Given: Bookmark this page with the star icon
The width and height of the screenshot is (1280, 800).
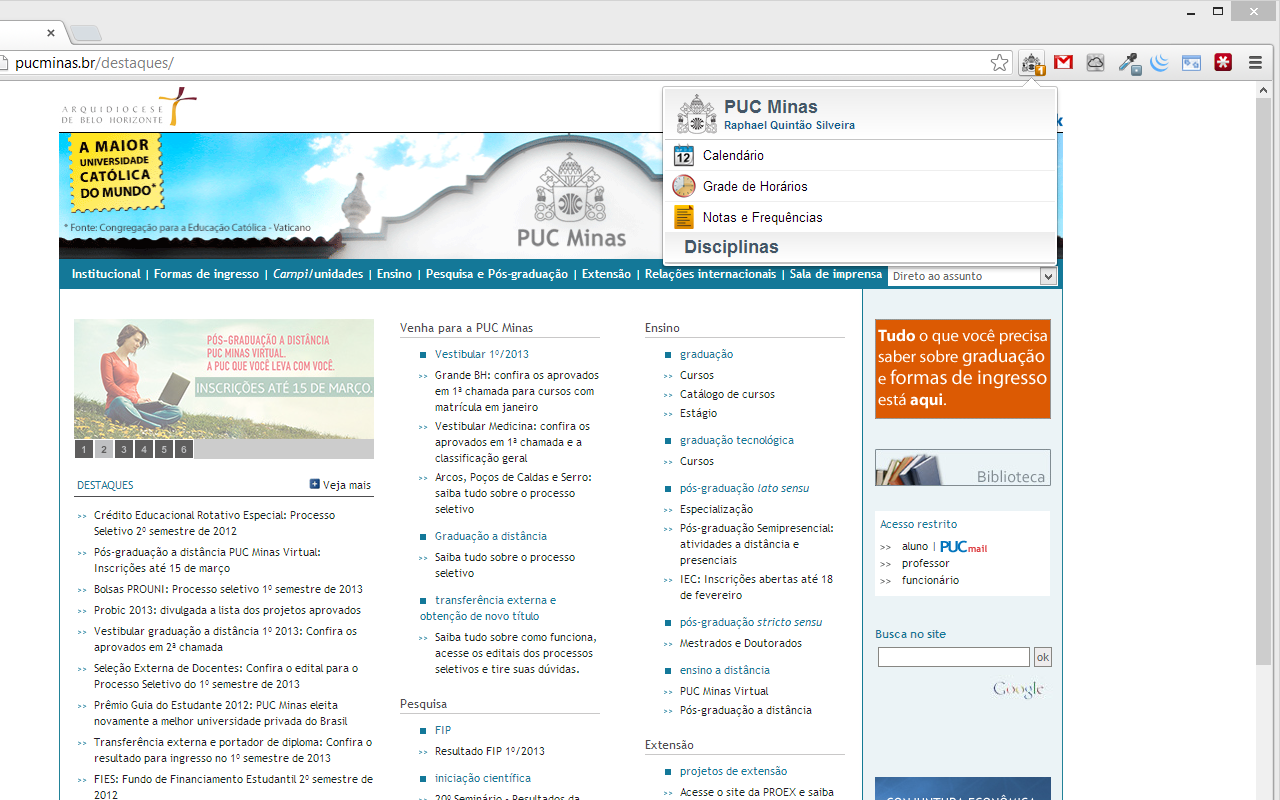Looking at the screenshot, I should [999, 63].
